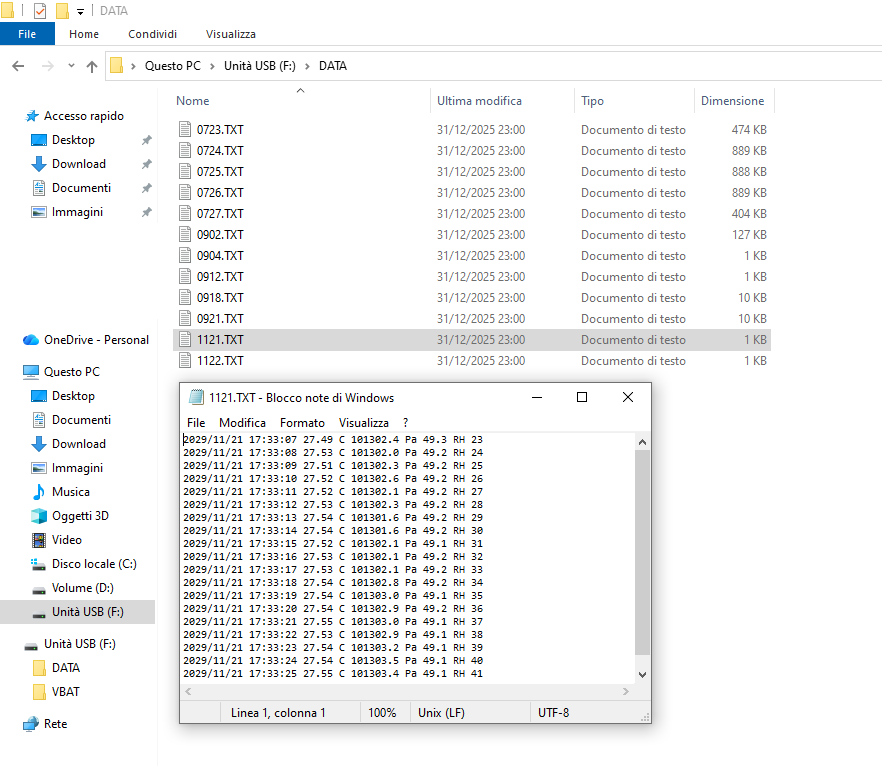This screenshot has height=766, width=882.
Task: Click the pinned Documenti icon in quick access
Action: pos(39,188)
